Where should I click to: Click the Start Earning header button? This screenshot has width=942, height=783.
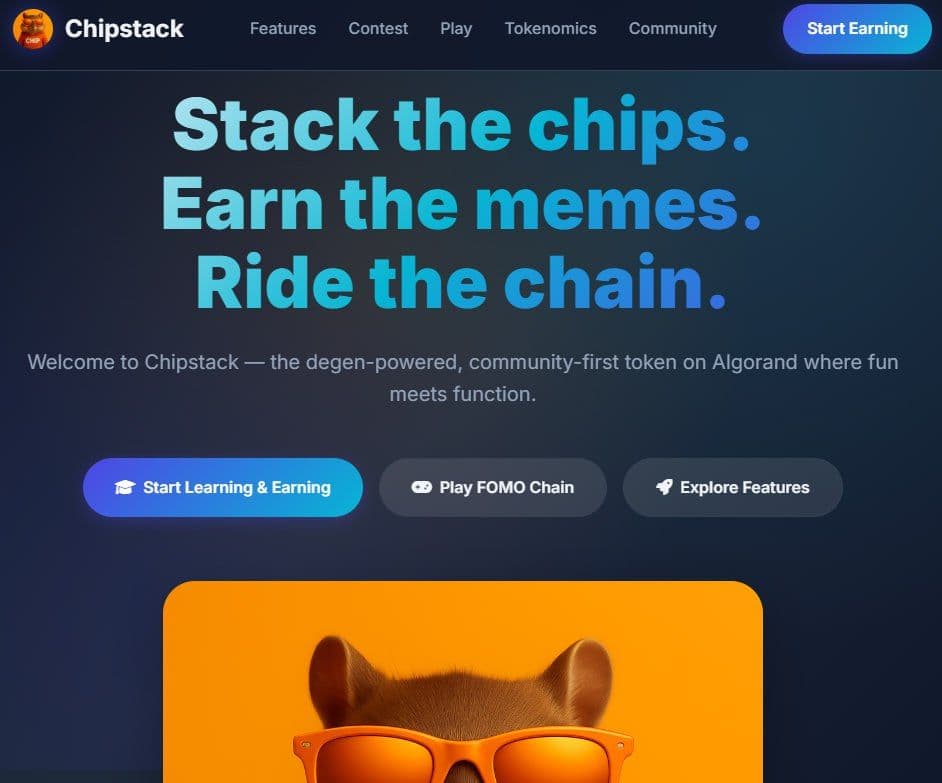click(857, 29)
